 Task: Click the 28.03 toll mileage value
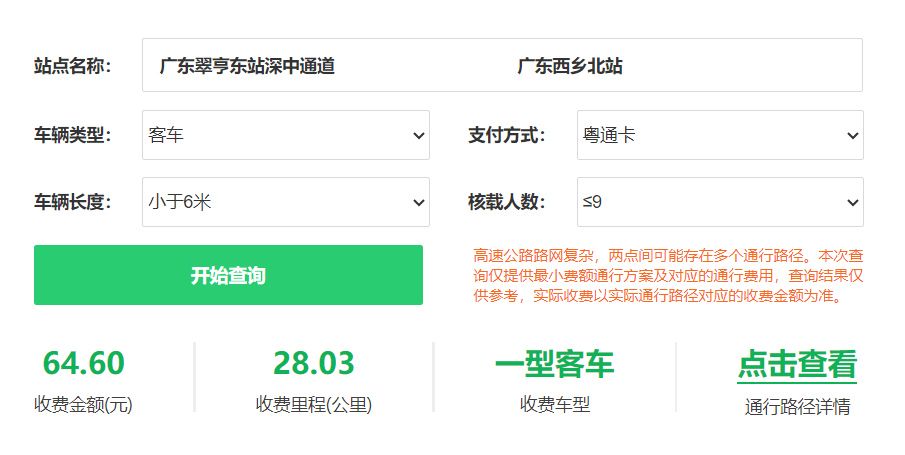click(x=314, y=363)
